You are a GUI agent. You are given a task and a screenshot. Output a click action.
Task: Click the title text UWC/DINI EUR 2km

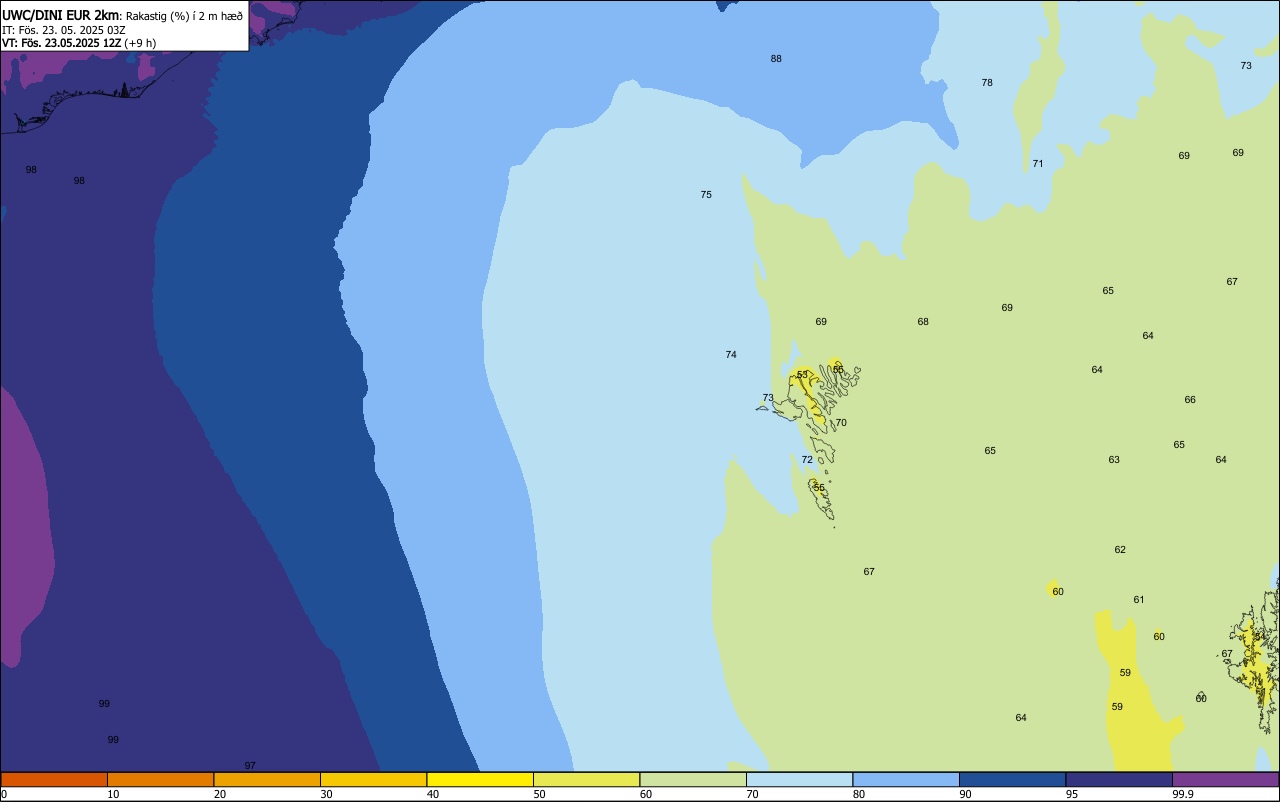pyautogui.click(x=60, y=15)
